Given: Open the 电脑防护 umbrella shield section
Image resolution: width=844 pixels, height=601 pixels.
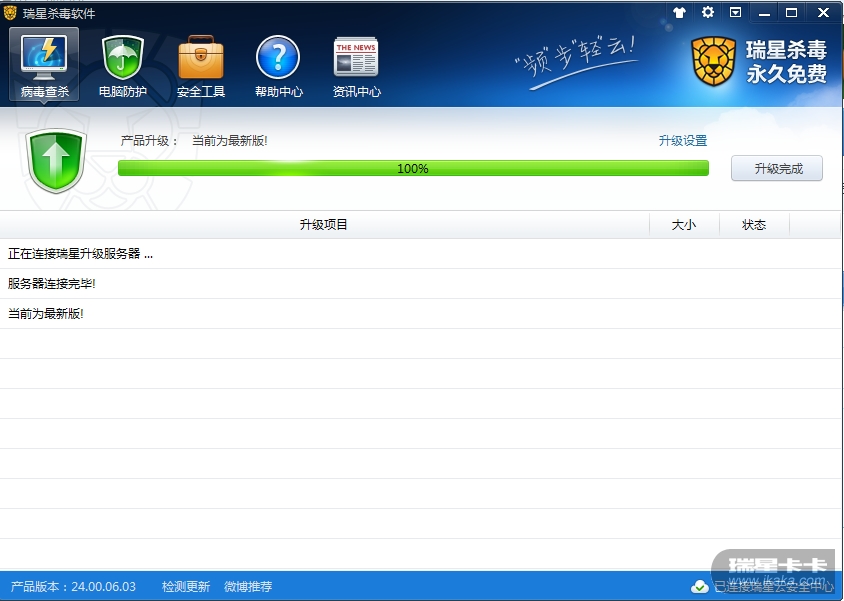Looking at the screenshot, I should tap(123, 66).
